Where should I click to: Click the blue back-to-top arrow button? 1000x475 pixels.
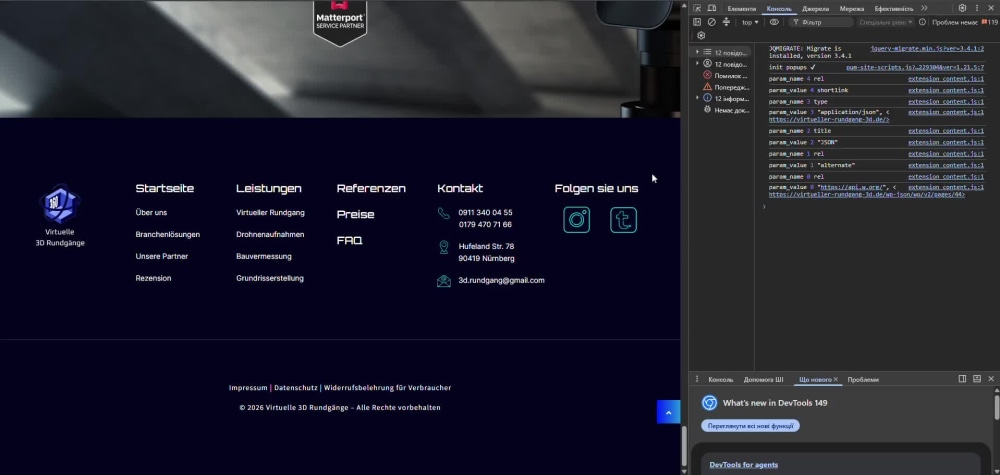pos(668,413)
